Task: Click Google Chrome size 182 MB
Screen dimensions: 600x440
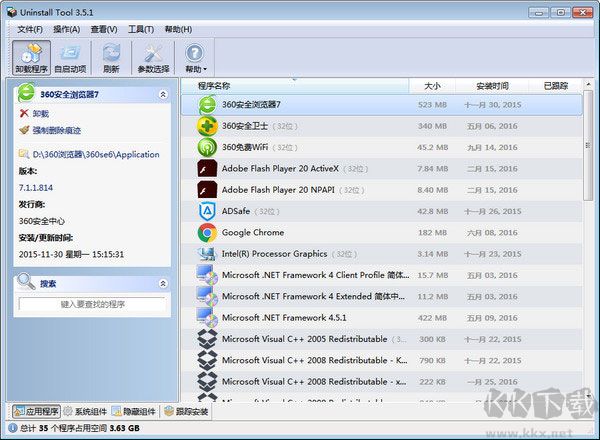Action: 430,233
